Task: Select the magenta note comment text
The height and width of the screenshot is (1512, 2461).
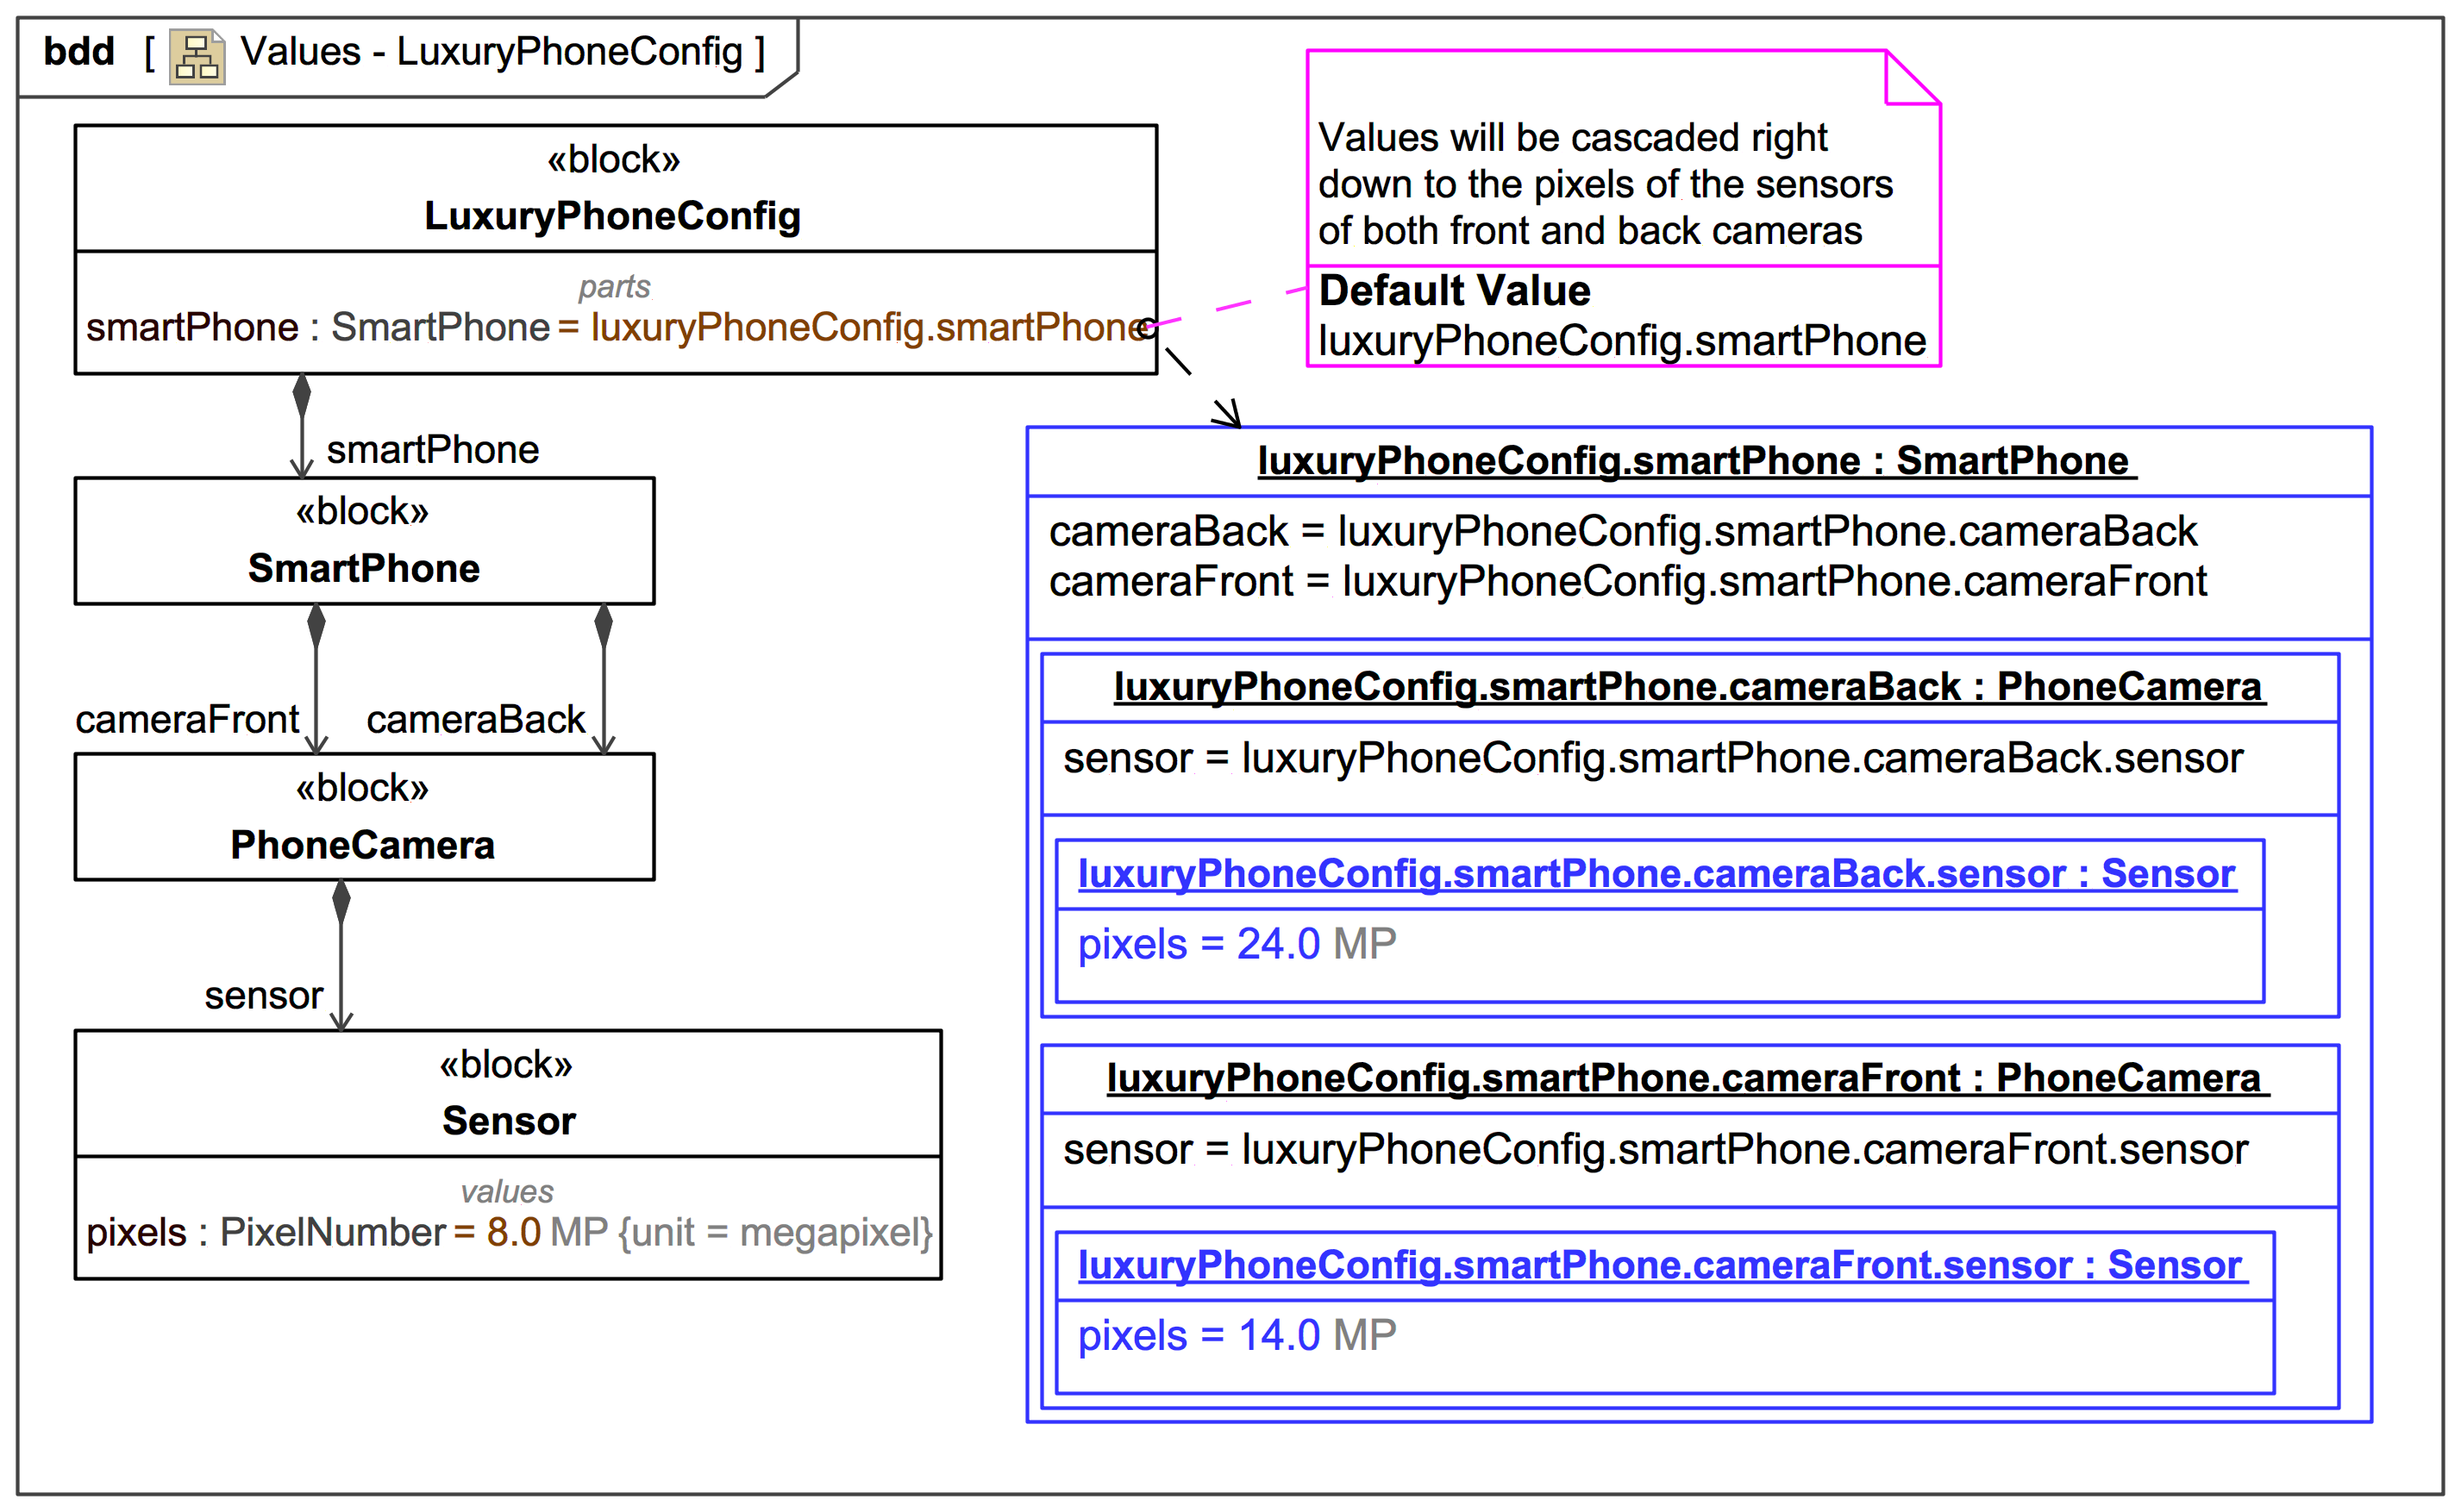Action: coord(1604,185)
